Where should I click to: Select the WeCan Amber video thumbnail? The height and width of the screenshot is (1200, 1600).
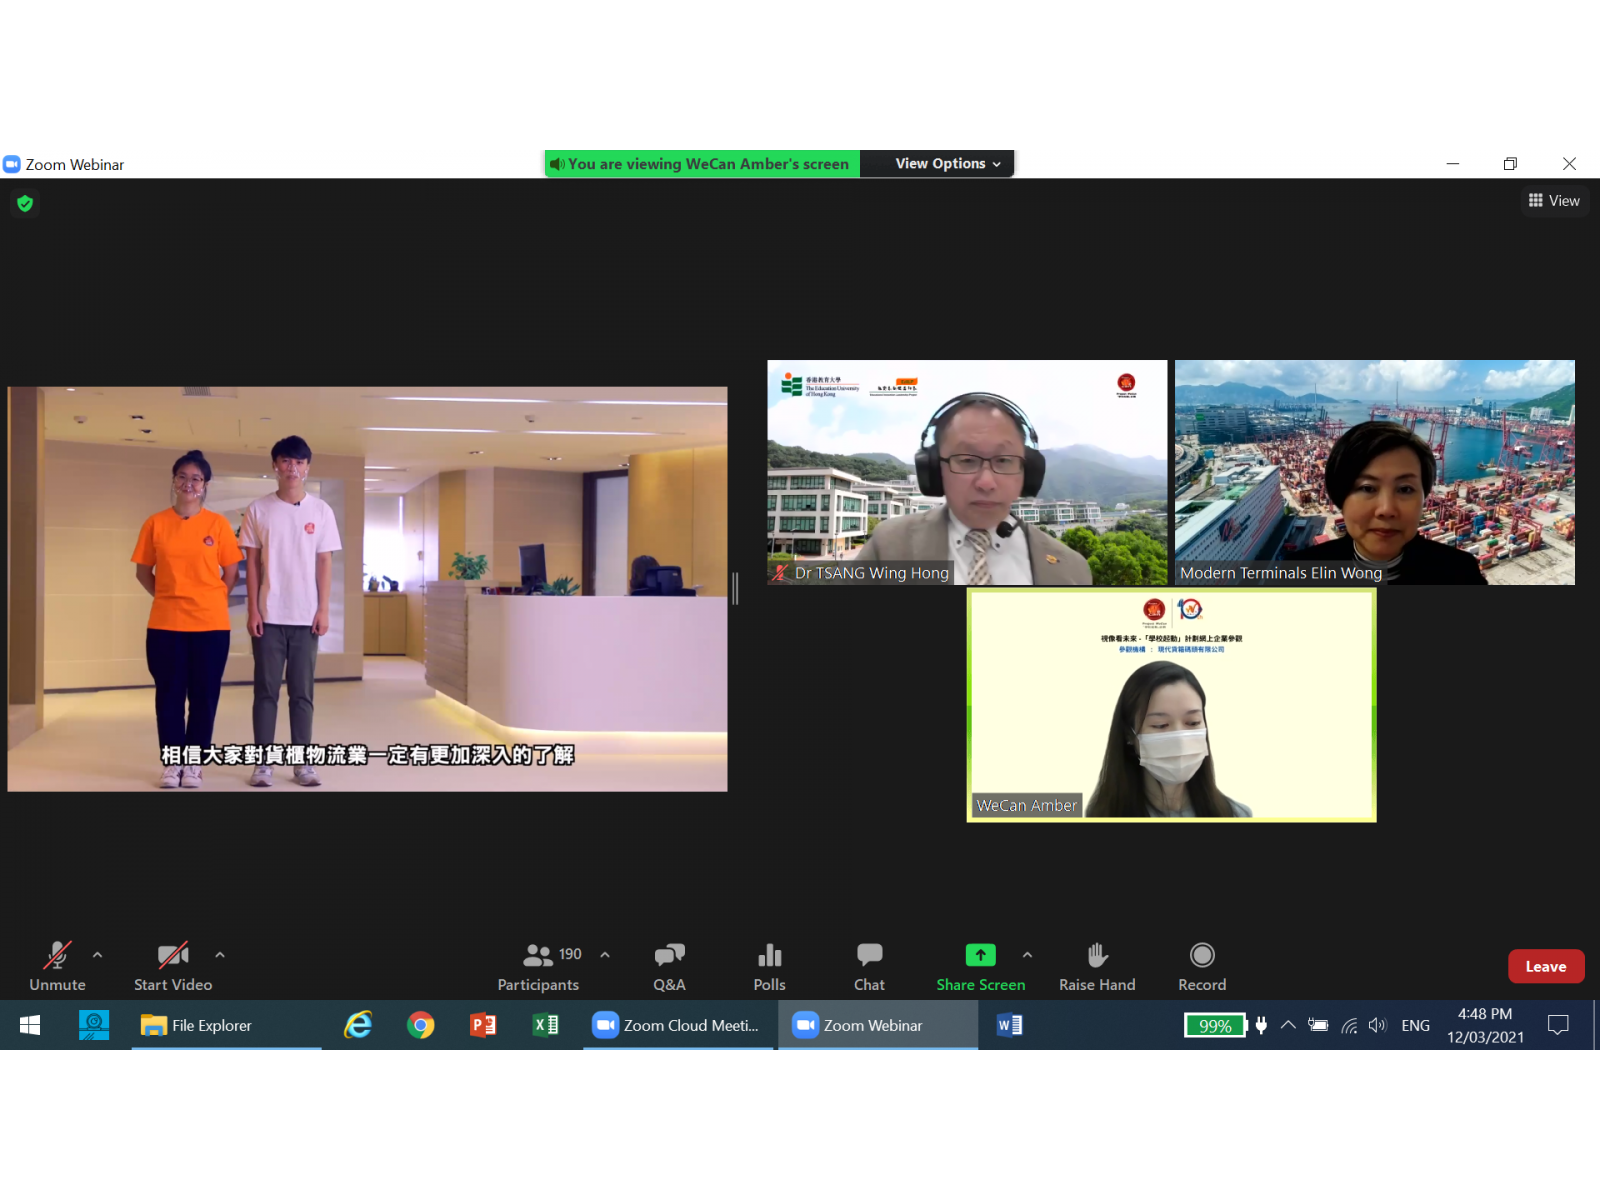coord(1171,705)
